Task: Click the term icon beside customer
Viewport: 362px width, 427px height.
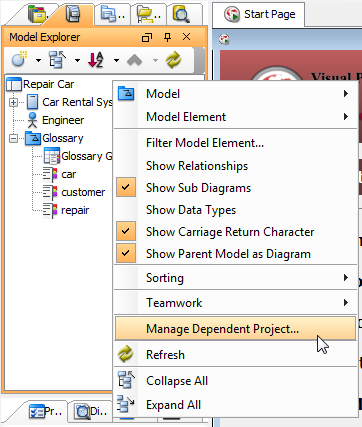Action: (x=50, y=192)
